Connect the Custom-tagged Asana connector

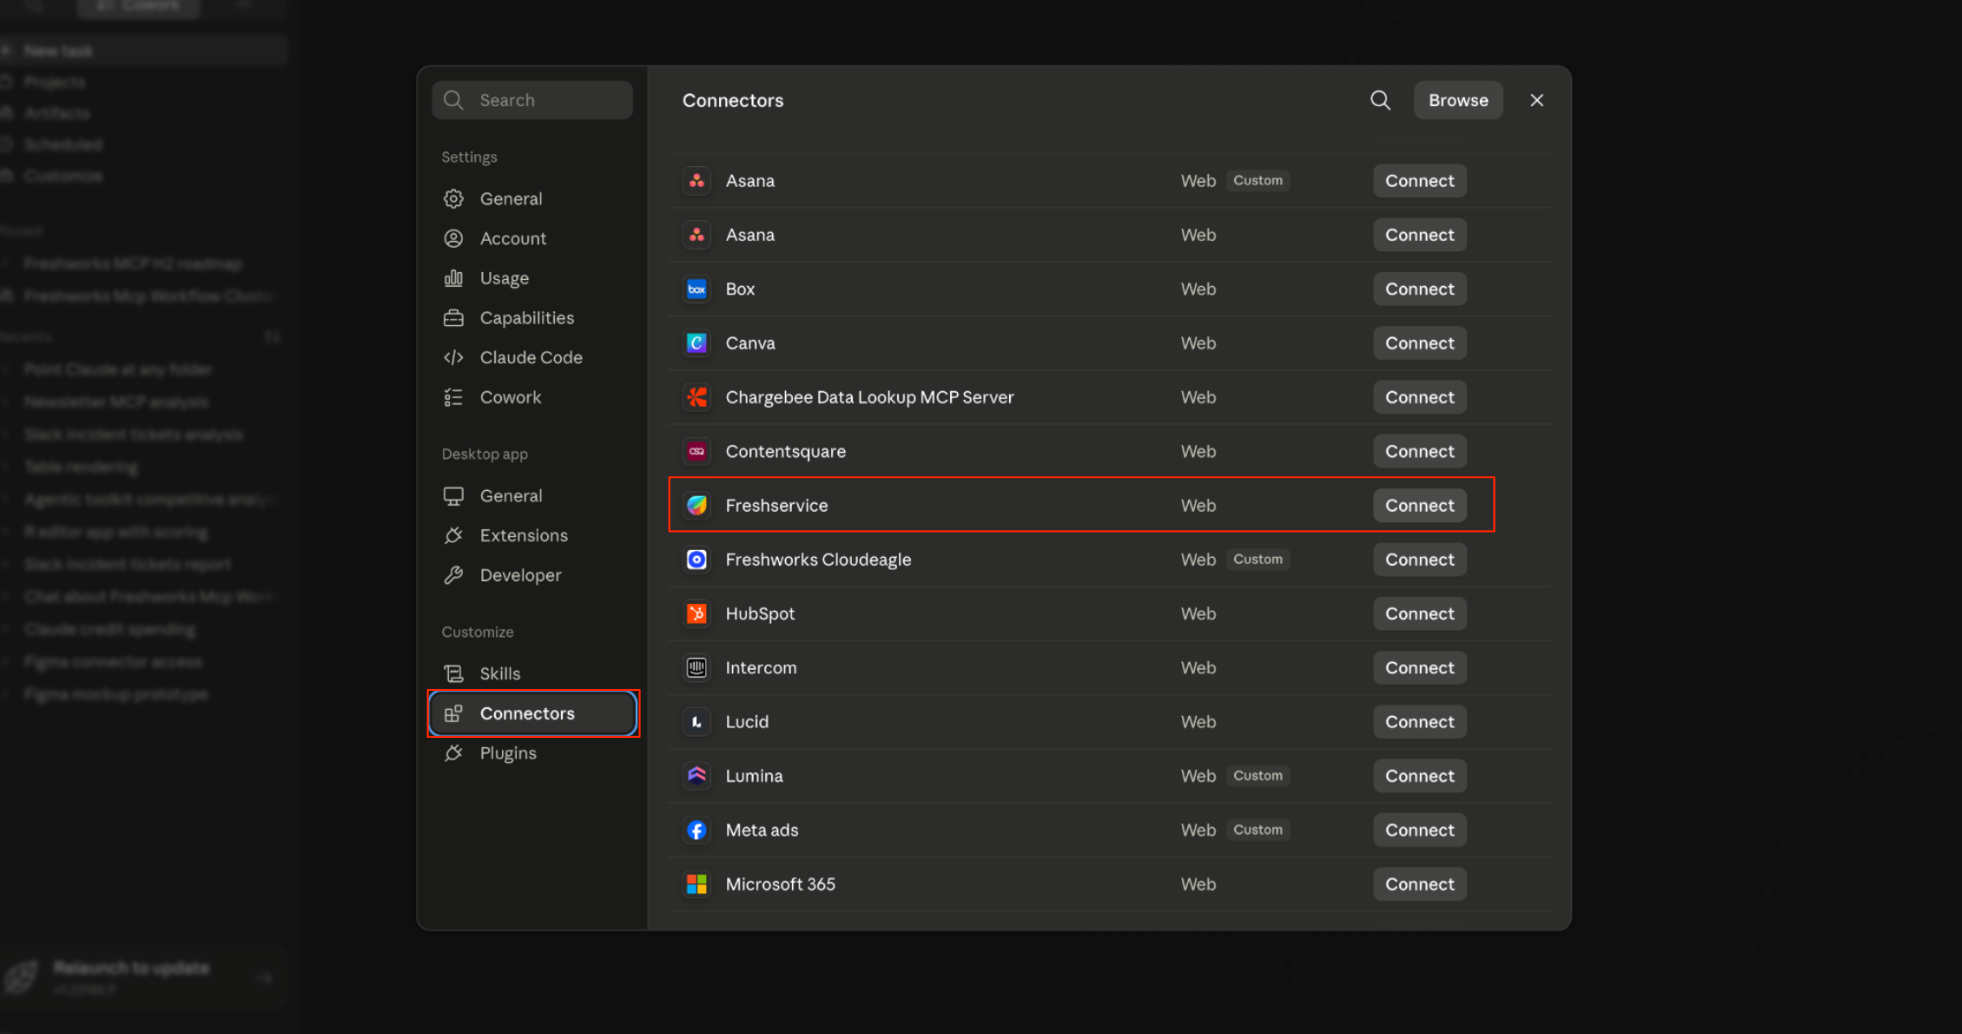pyautogui.click(x=1420, y=181)
